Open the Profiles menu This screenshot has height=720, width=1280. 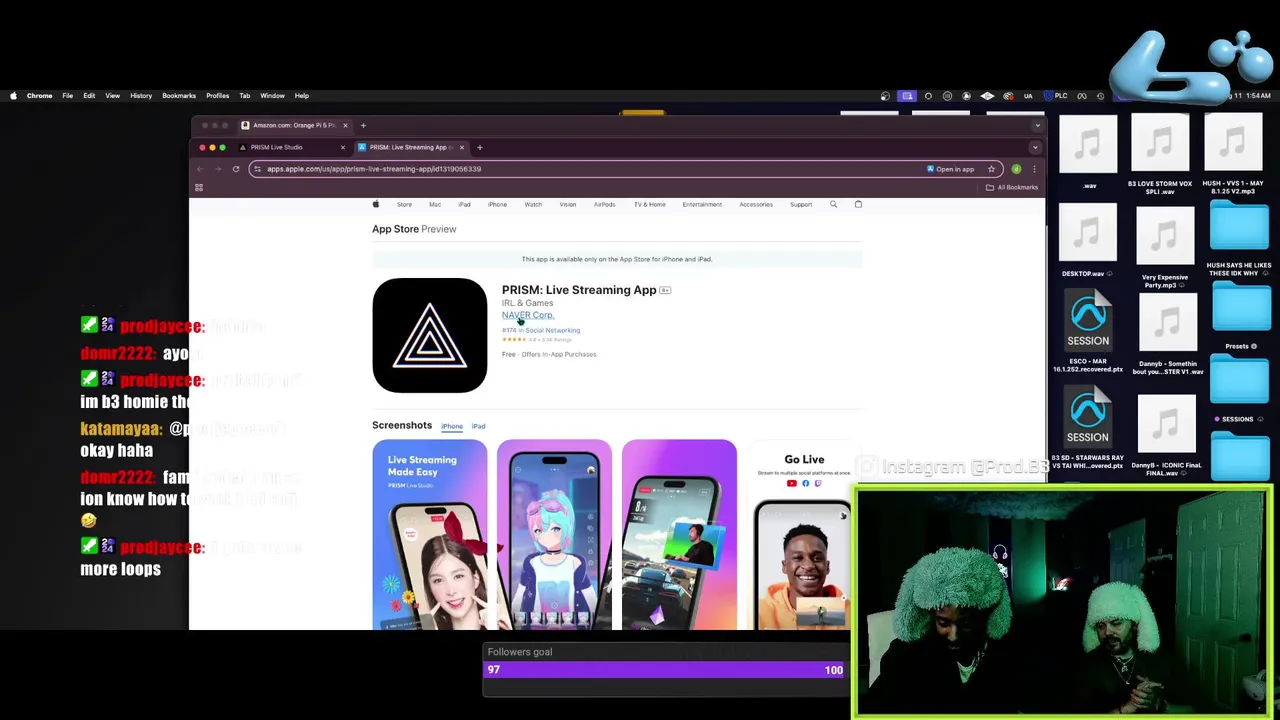[x=217, y=96]
